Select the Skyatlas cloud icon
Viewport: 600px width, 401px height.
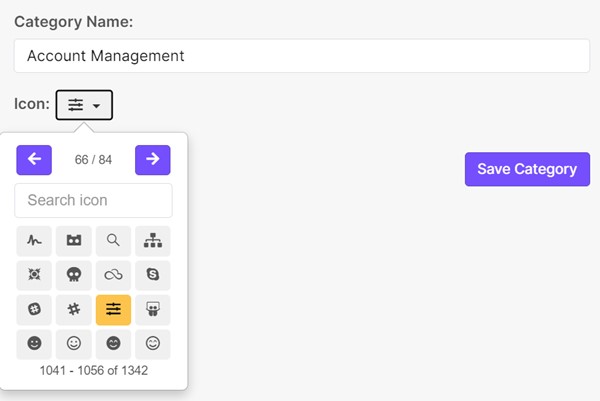coord(113,275)
